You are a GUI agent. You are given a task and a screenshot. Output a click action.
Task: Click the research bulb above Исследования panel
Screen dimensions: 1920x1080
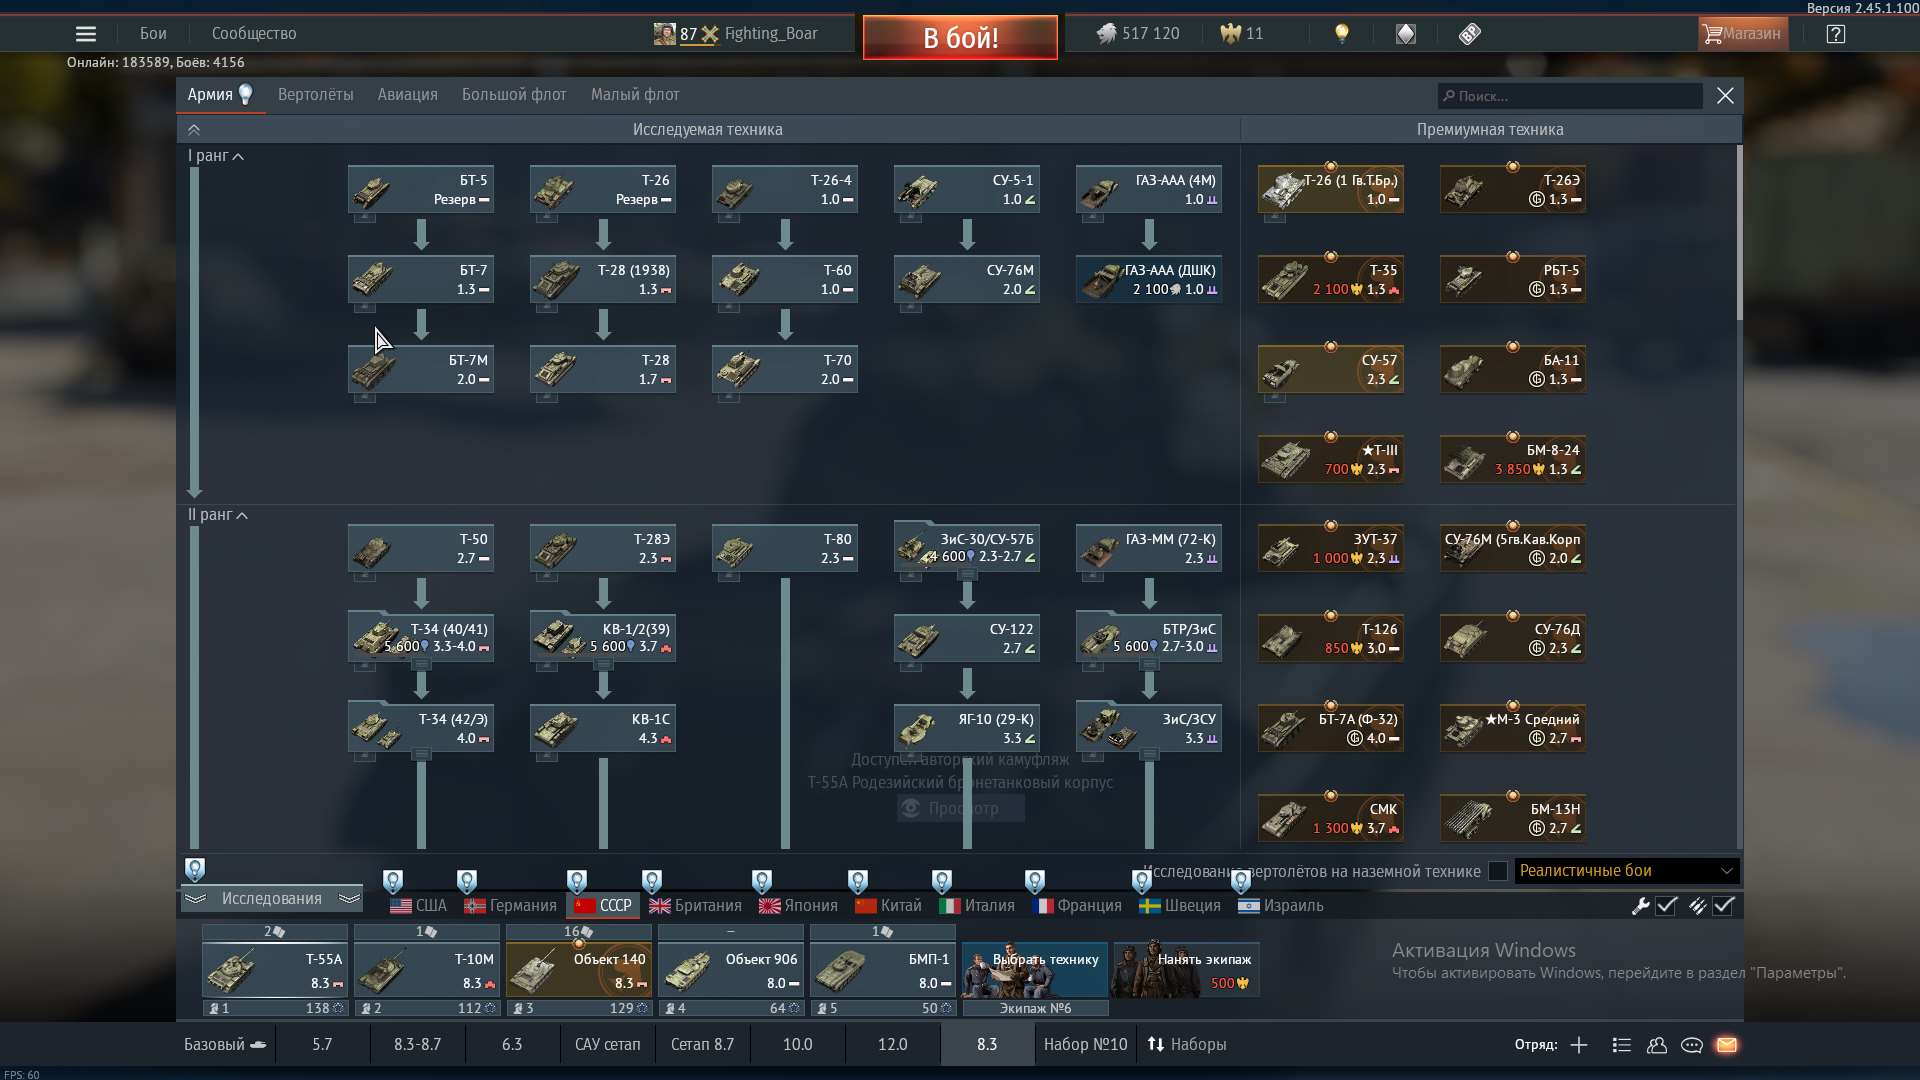pyautogui.click(x=195, y=869)
